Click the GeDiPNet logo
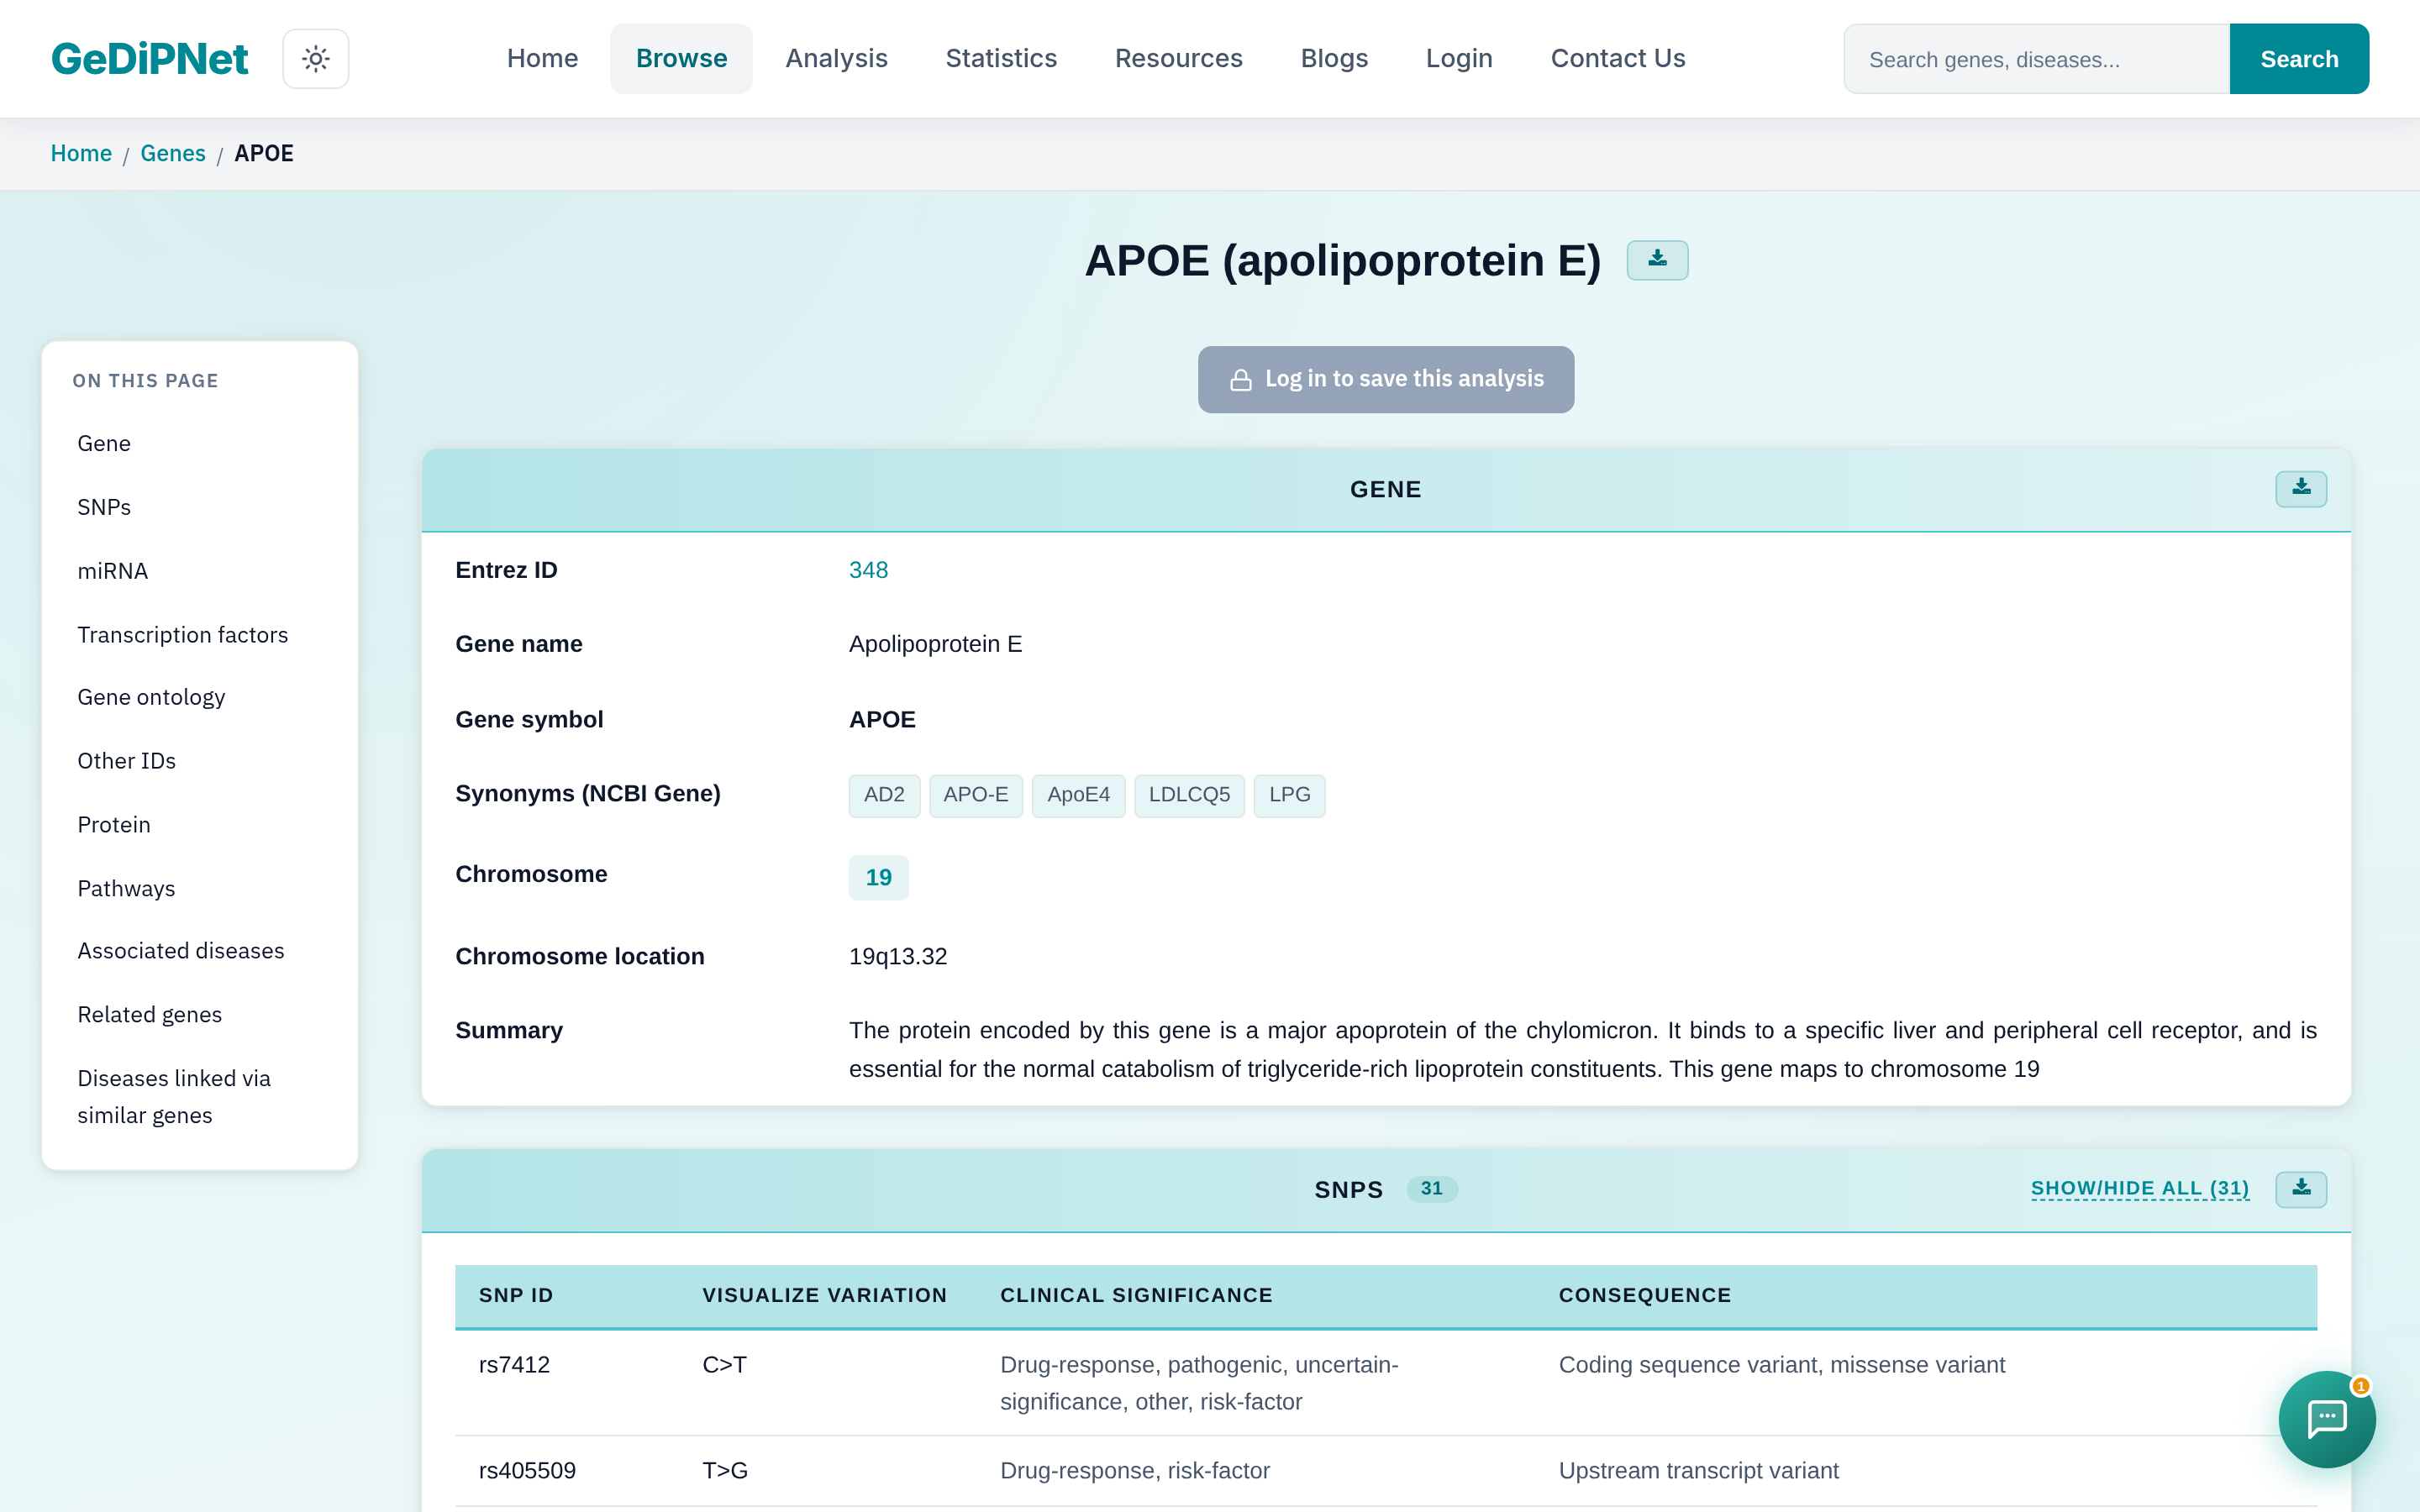Viewport: 2420px width, 1512px height. click(149, 59)
